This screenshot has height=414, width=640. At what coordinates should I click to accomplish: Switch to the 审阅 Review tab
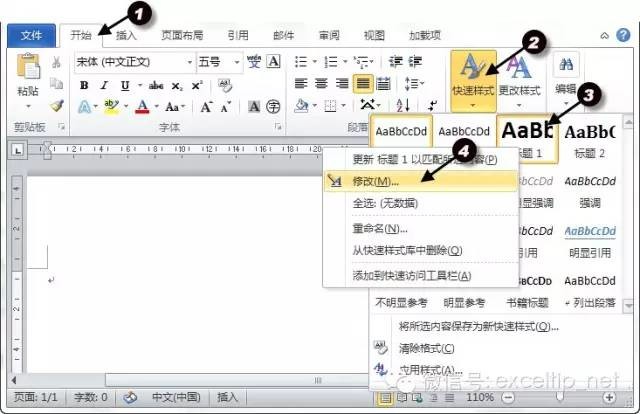point(329,36)
